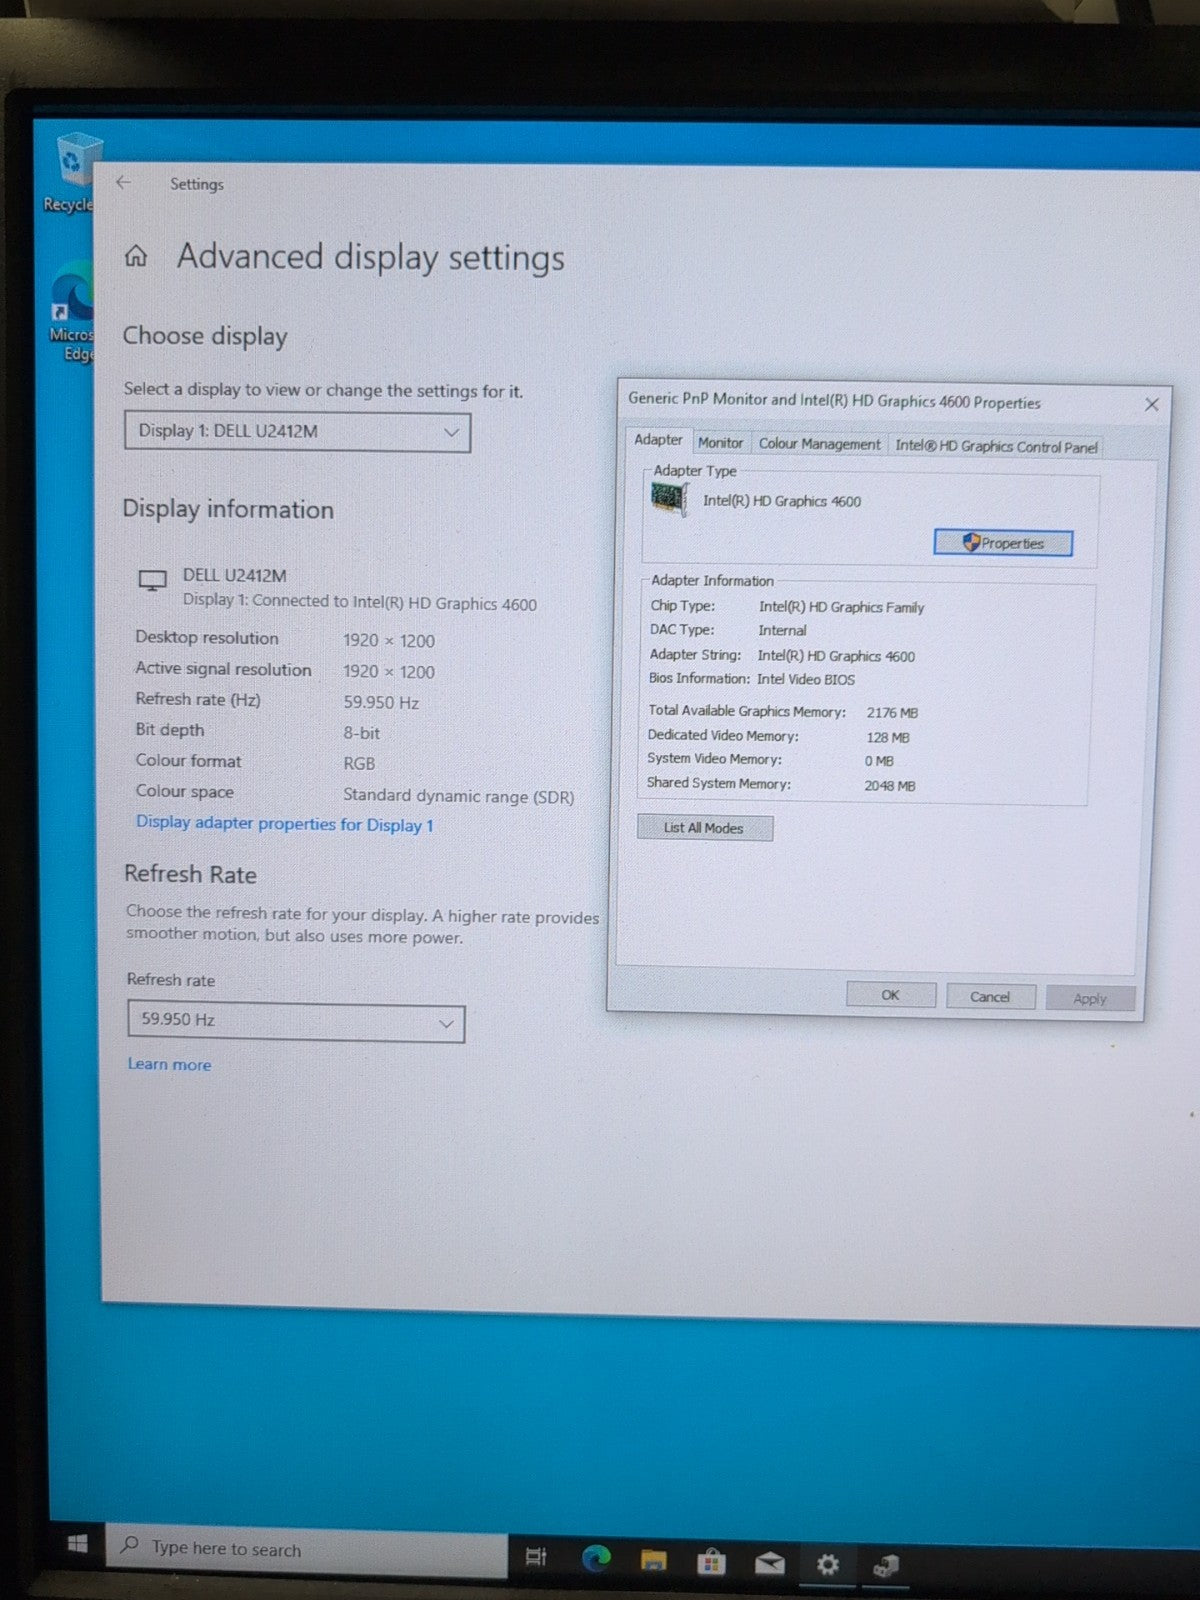Click the adapter Properties button

(x=1003, y=543)
